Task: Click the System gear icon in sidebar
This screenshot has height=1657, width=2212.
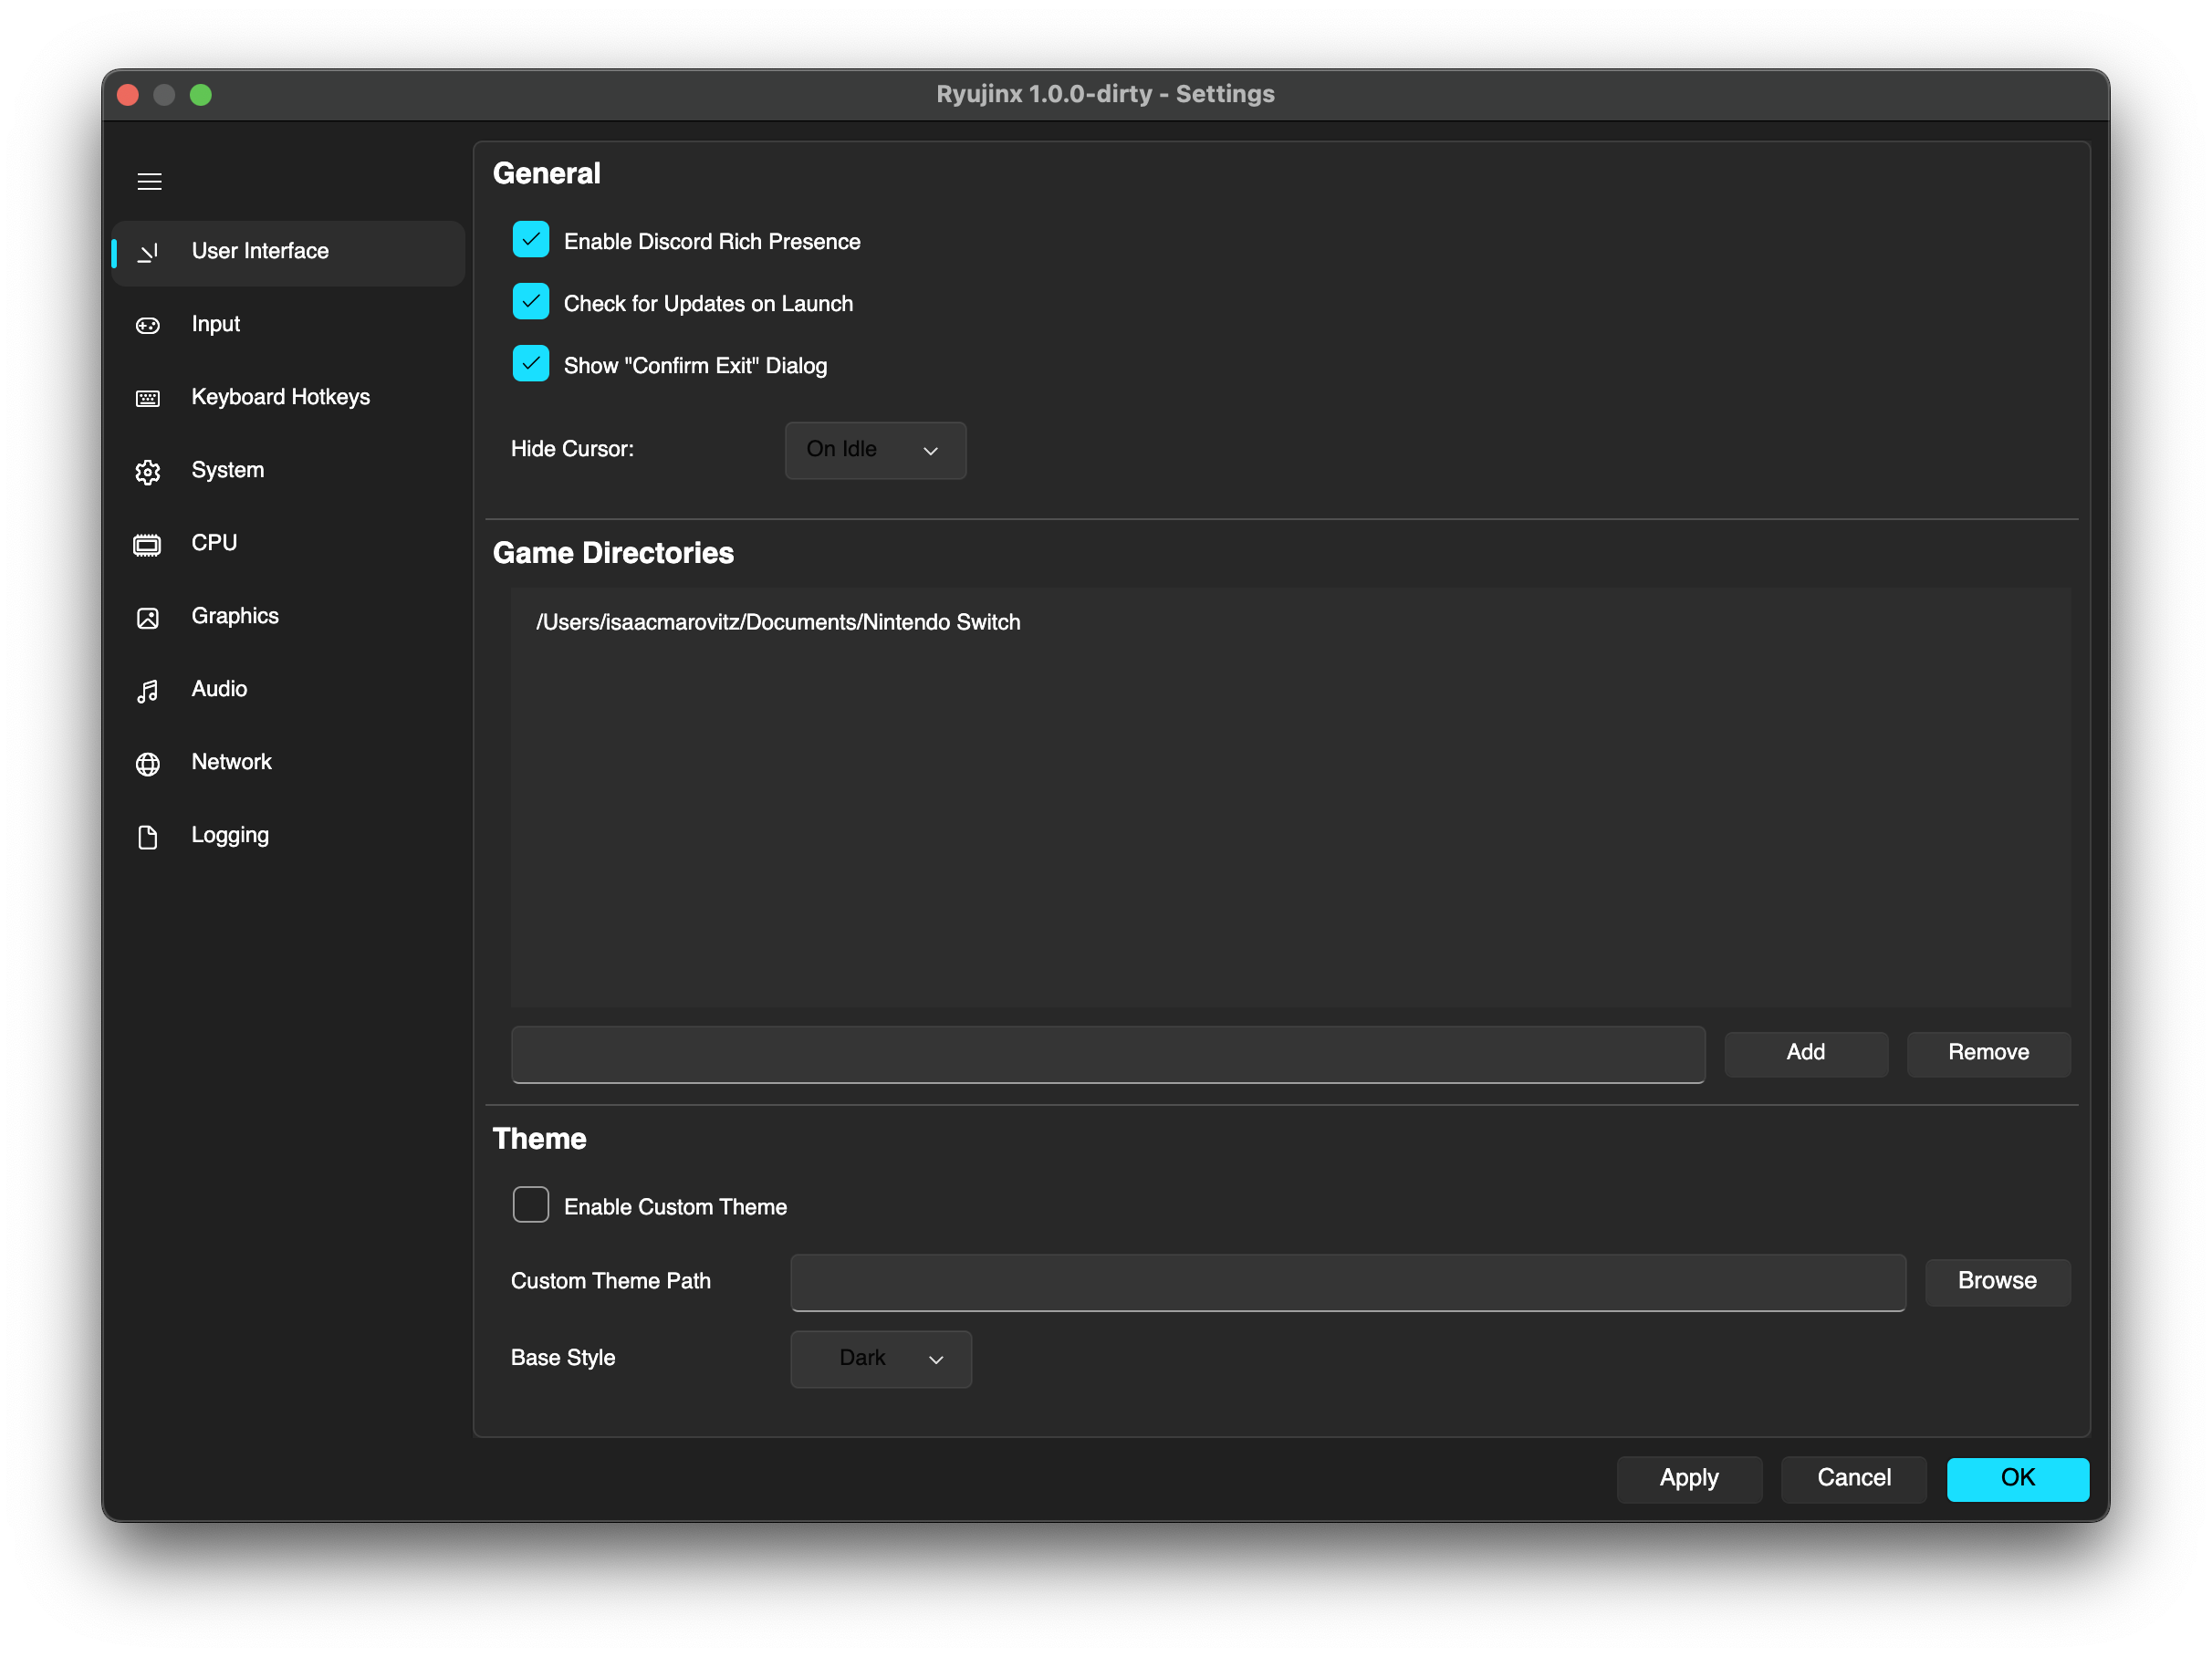Action: coord(148,470)
